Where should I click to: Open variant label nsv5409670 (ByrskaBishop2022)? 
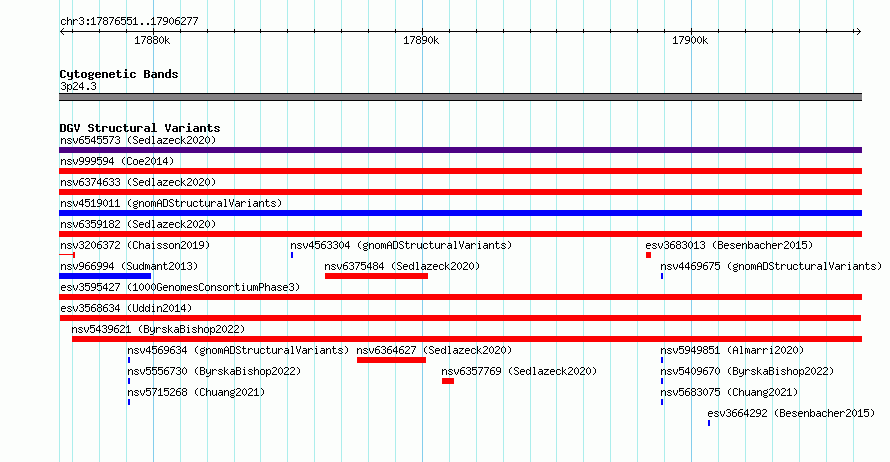[747, 371]
